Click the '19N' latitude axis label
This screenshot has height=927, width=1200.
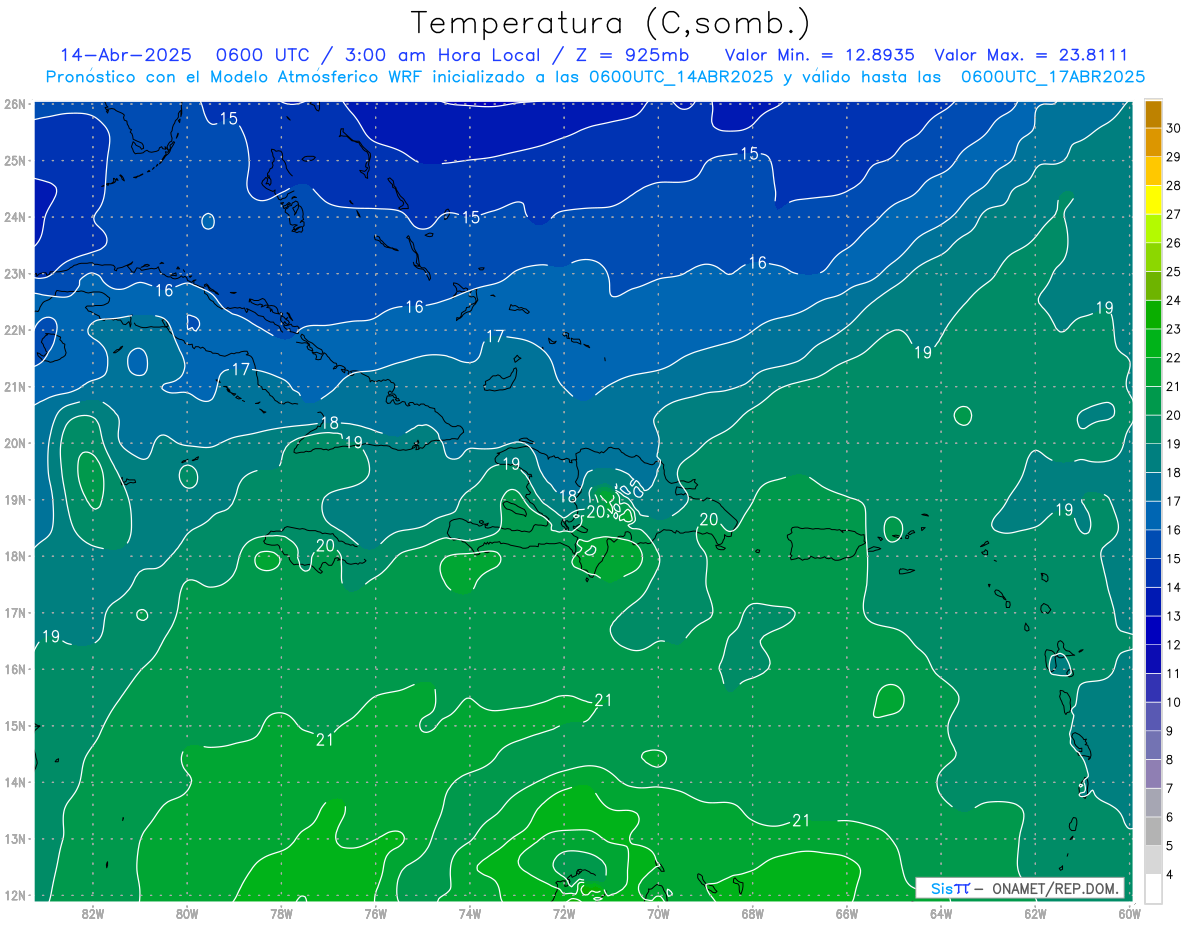(x=15, y=500)
